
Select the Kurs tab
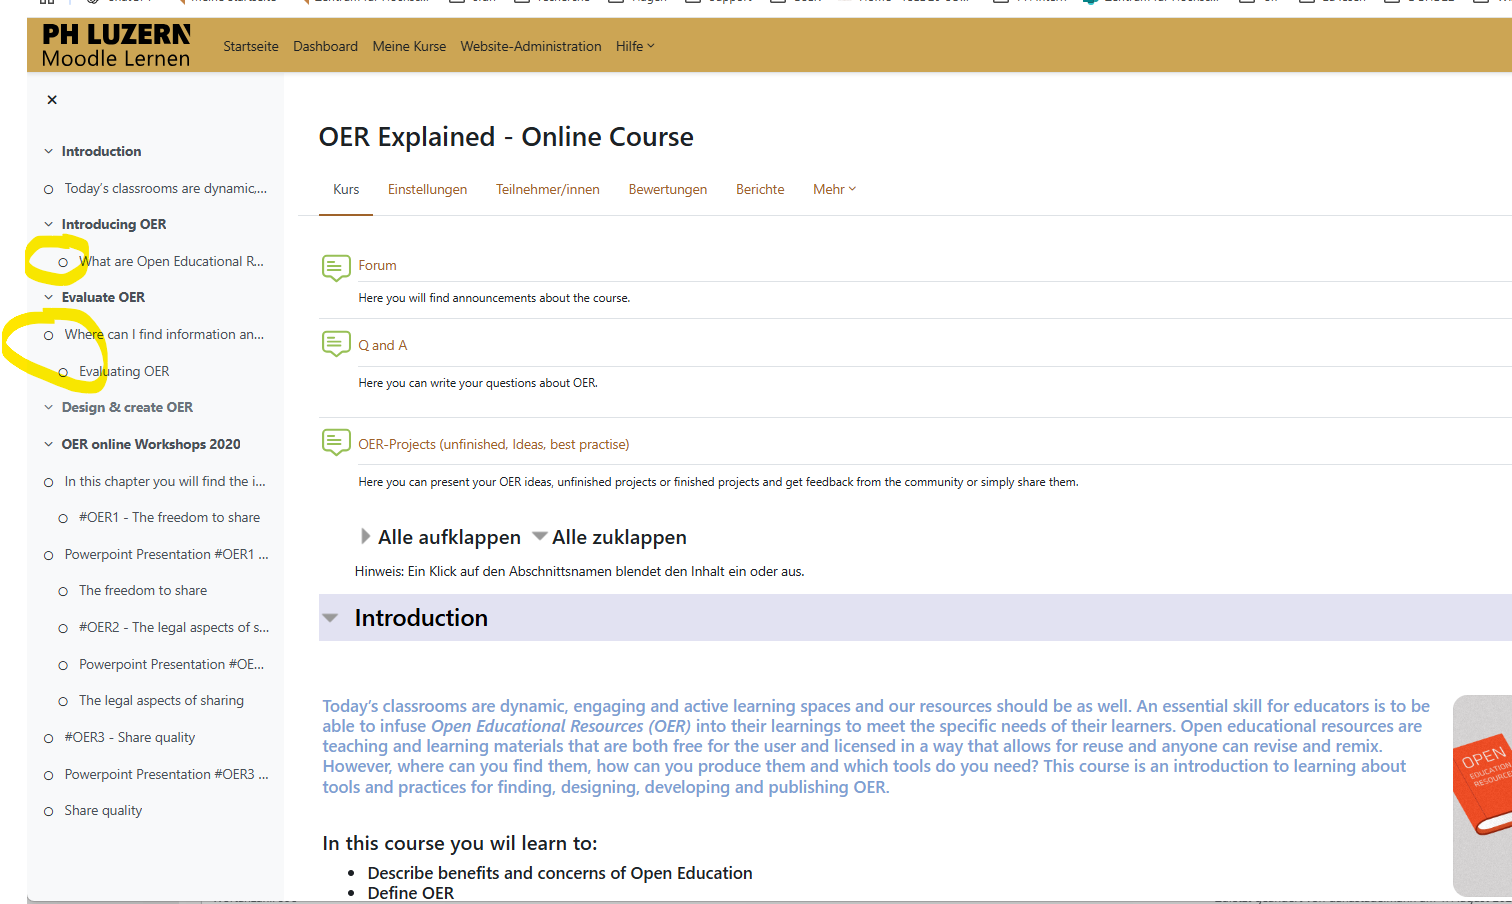point(346,189)
